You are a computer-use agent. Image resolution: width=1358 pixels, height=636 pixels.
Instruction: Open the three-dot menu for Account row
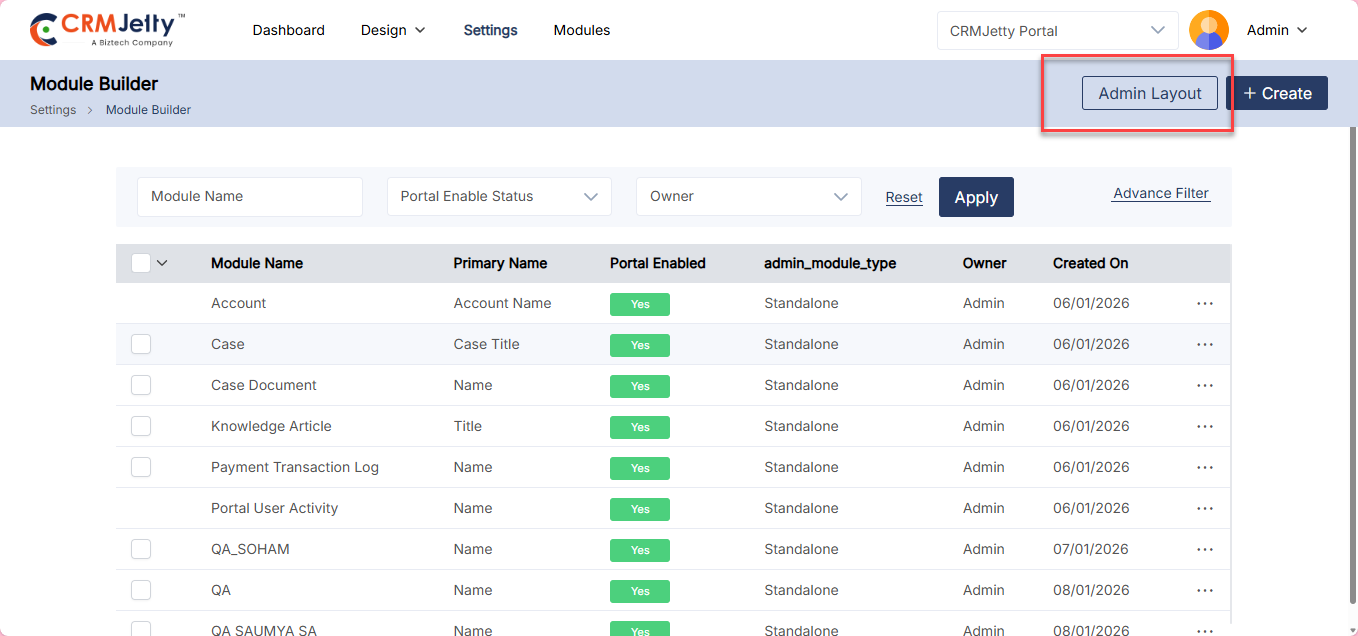[1204, 303]
